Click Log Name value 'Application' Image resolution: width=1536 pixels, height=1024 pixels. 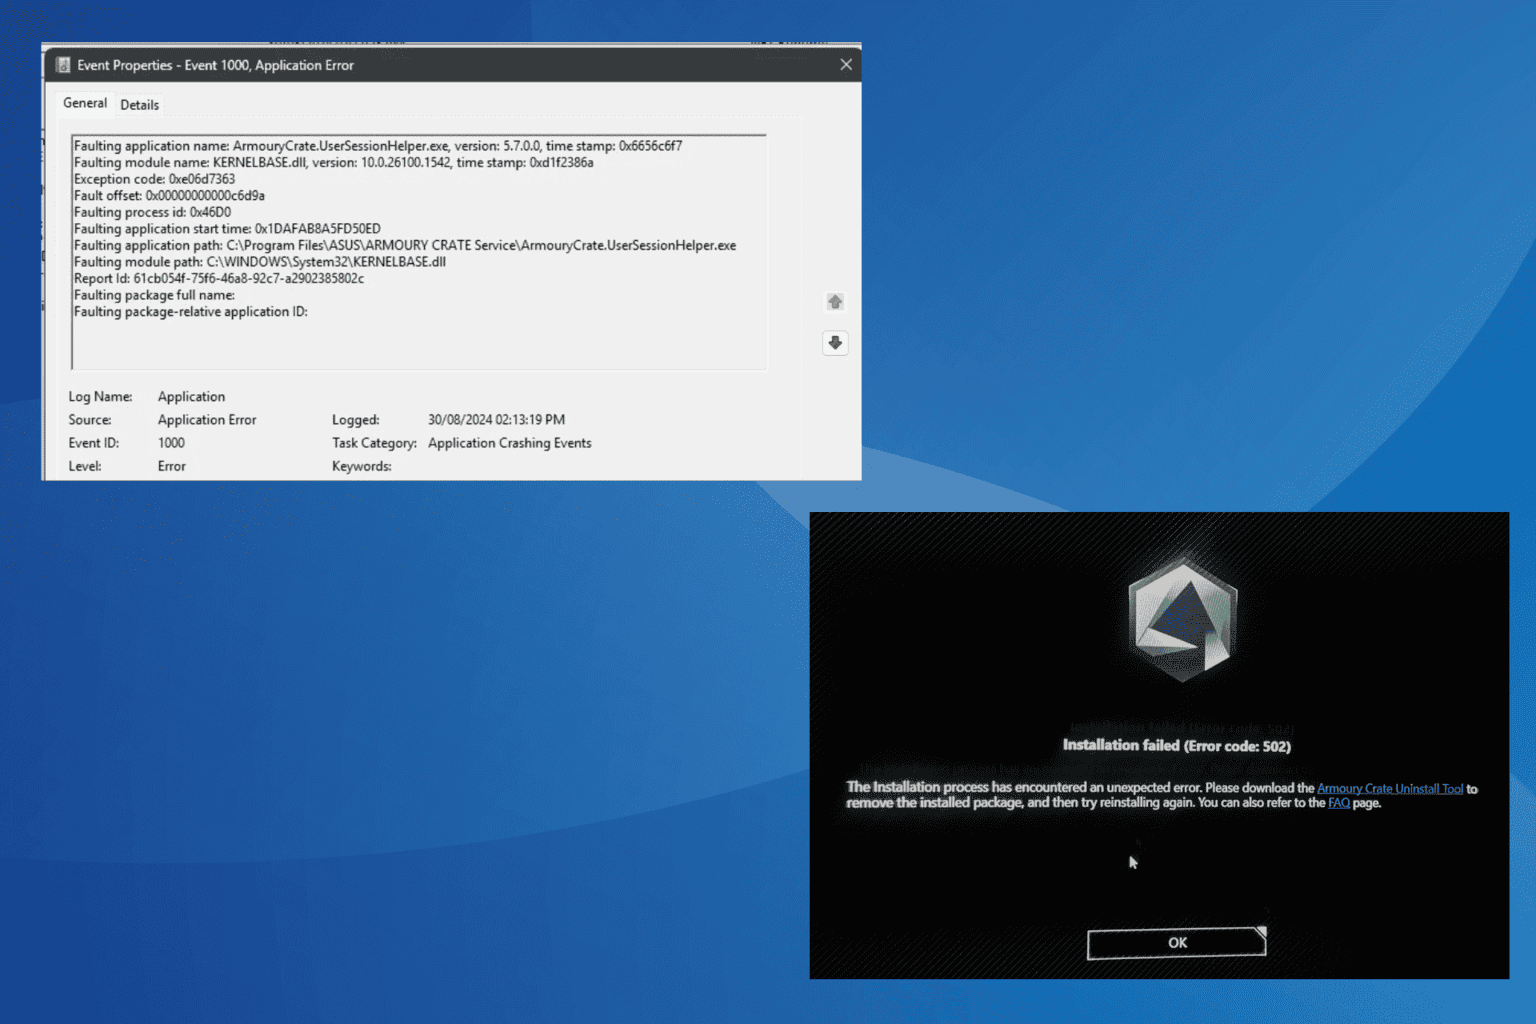(191, 397)
